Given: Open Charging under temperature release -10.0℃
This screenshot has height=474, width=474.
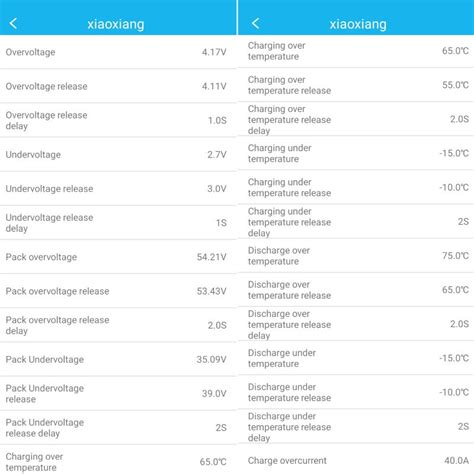Looking at the screenshot, I should coord(356,187).
